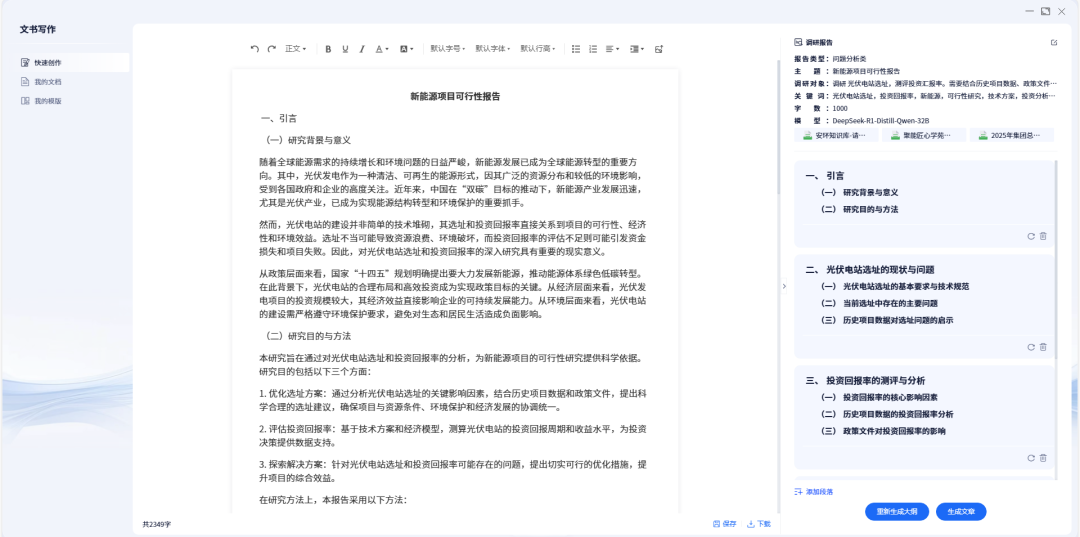Click 添加段落 to add an outline section
This screenshot has width=1080, height=537.
coord(814,492)
